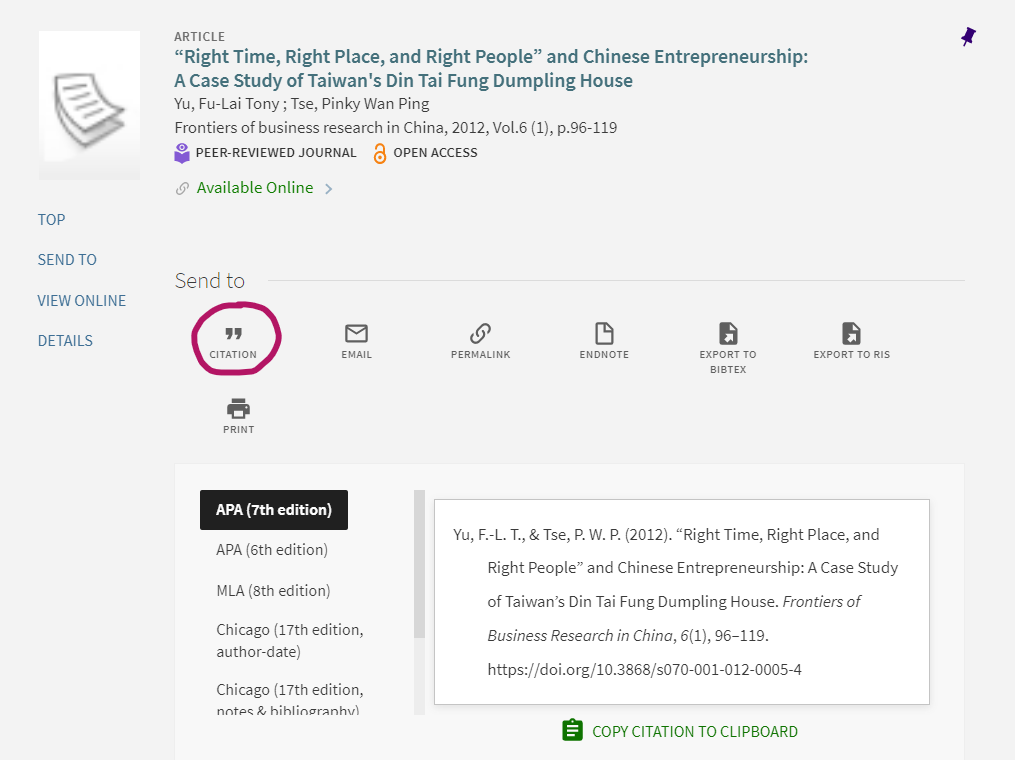This screenshot has width=1015, height=760.
Task: Jump to the SEND TO section
Action: click(x=67, y=259)
